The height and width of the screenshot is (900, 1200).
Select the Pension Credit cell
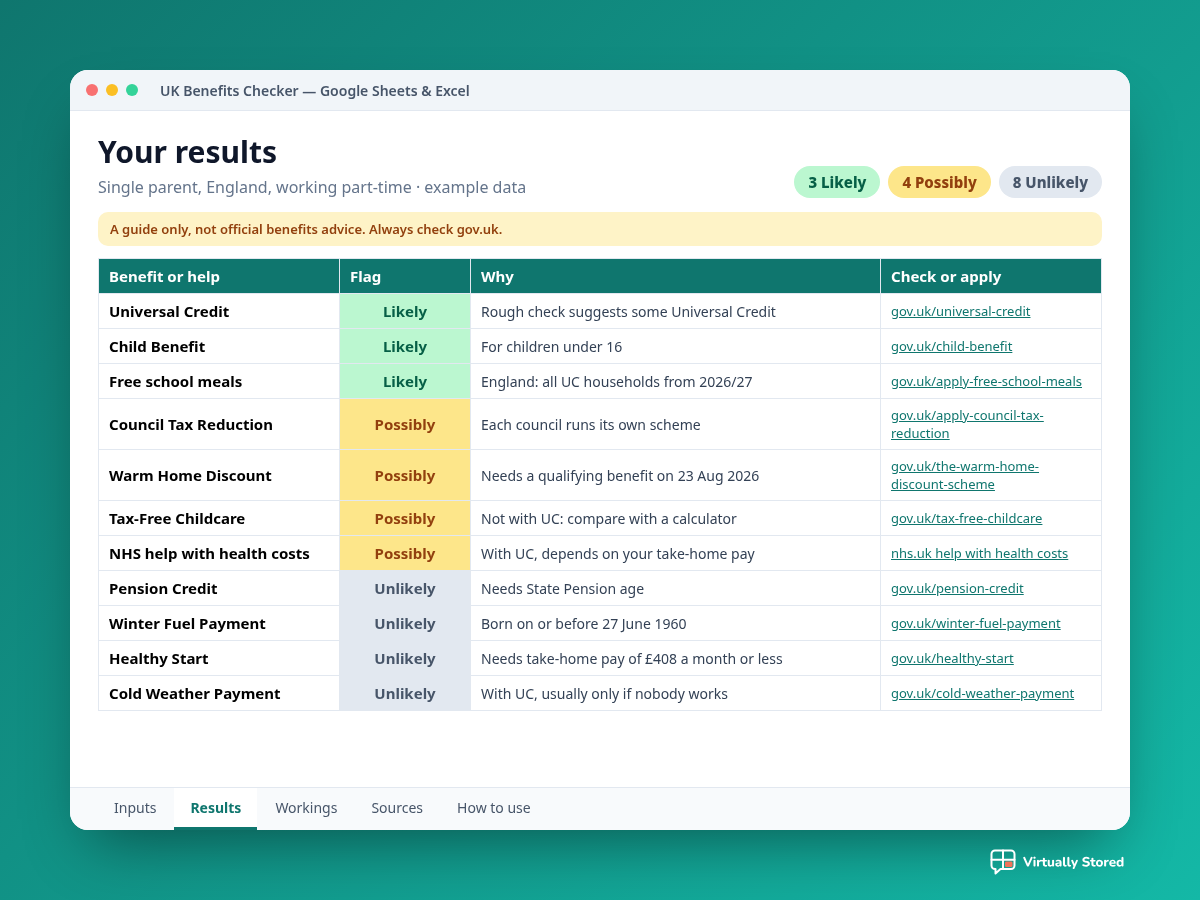pos(219,588)
